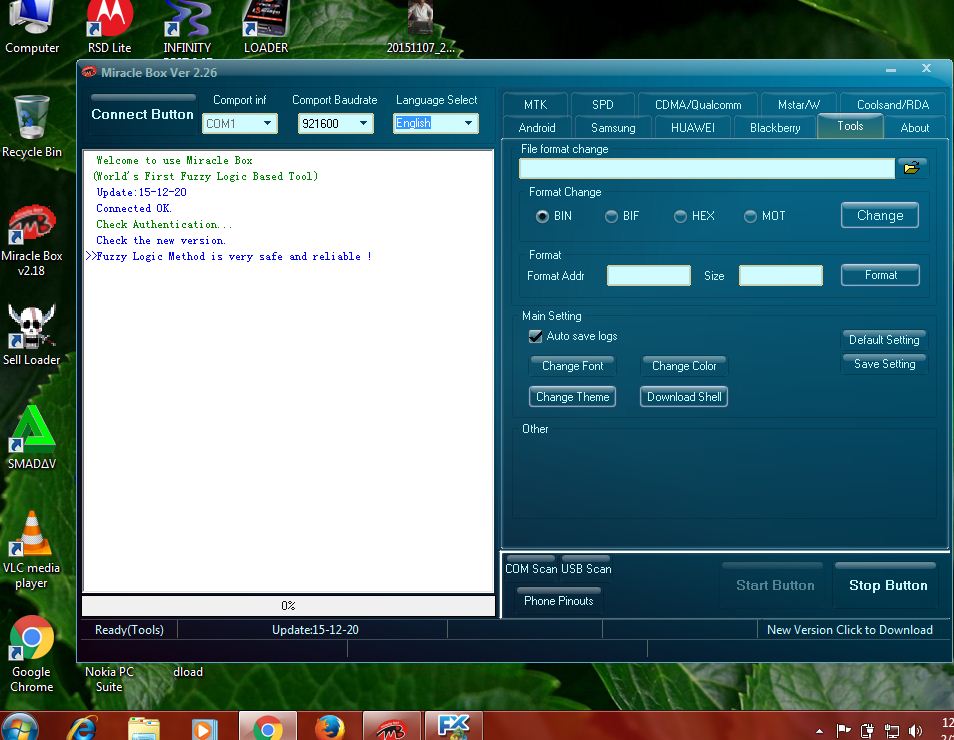
Task: Click the Format button
Action: [880, 275]
